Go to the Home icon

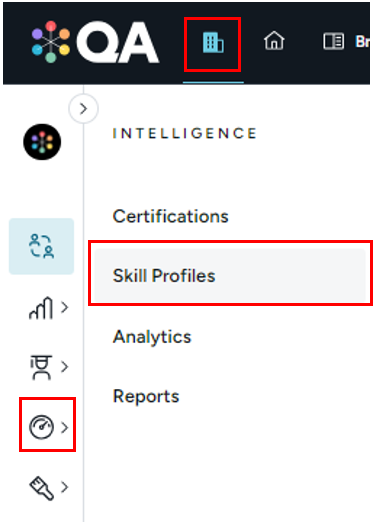(274, 41)
